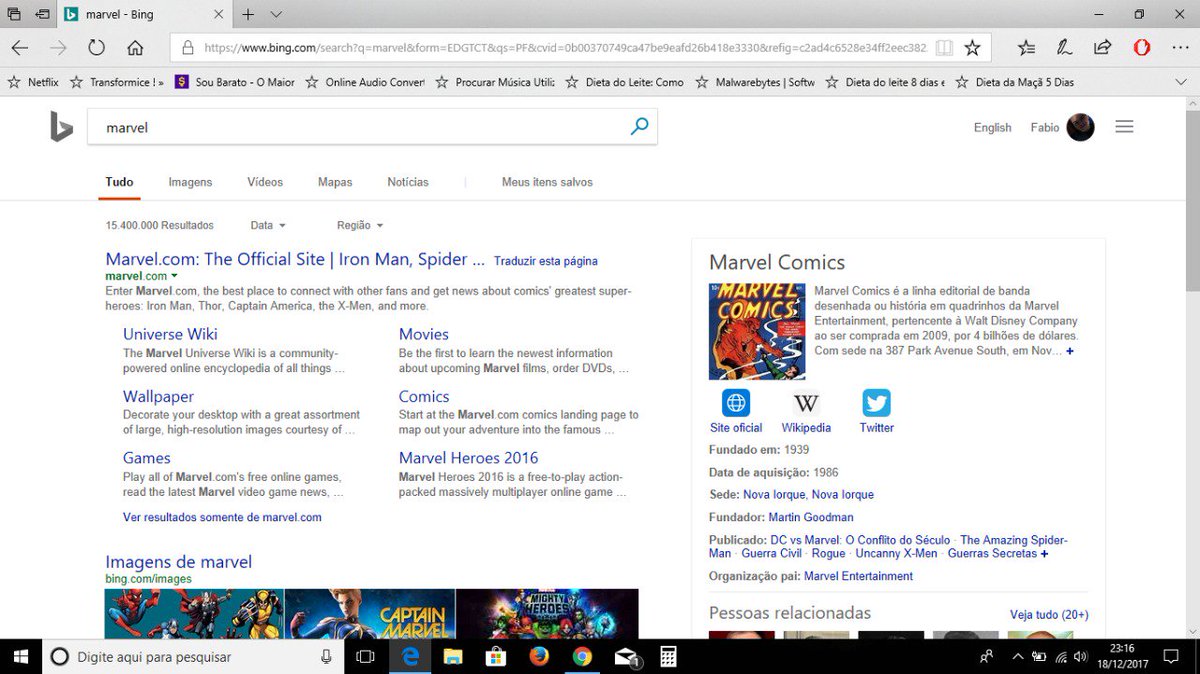Click the Bing search magnifier icon

click(x=639, y=127)
